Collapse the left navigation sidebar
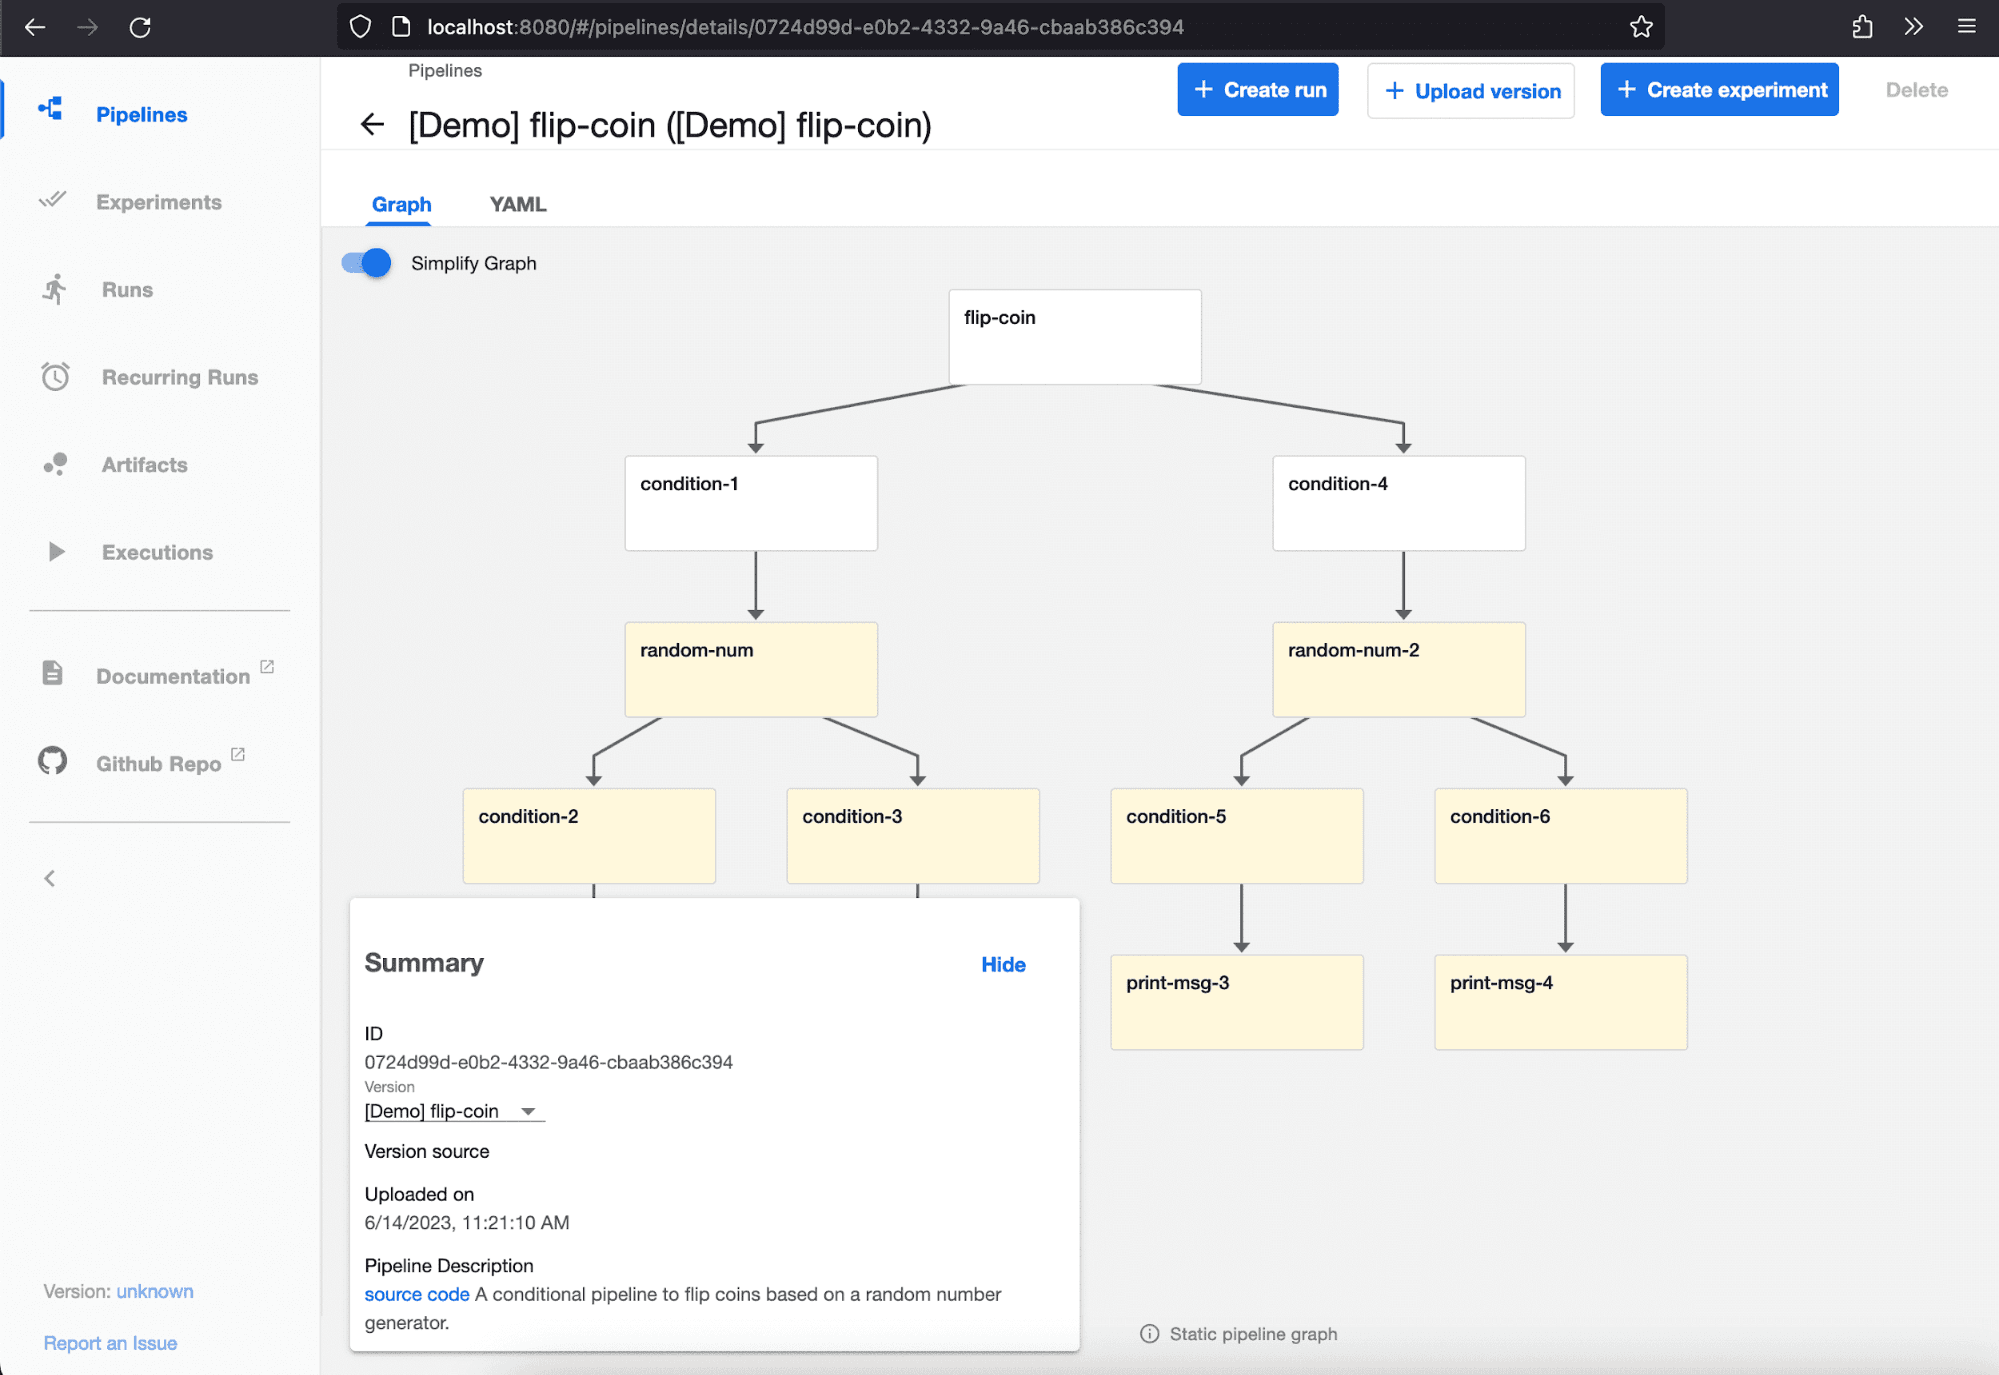This screenshot has width=1999, height=1375. click(49, 878)
